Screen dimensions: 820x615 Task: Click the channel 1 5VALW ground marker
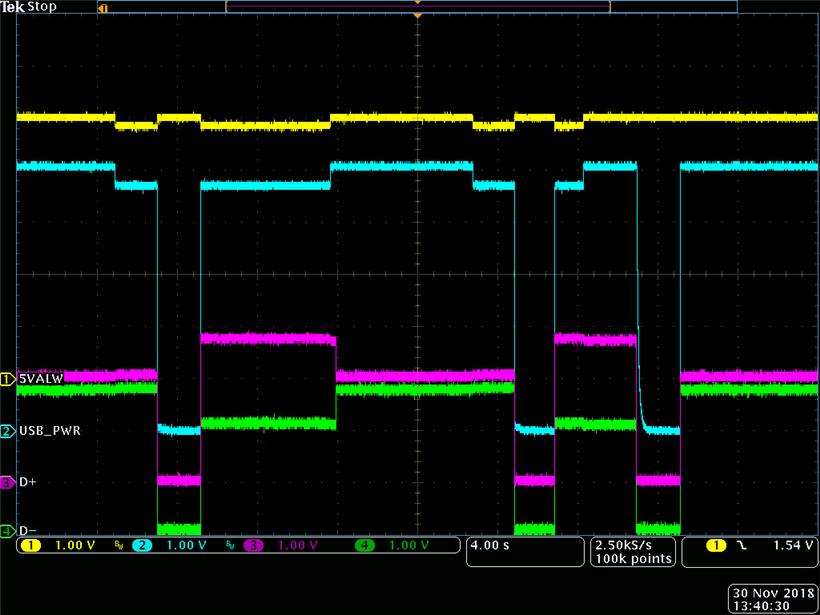8,379
